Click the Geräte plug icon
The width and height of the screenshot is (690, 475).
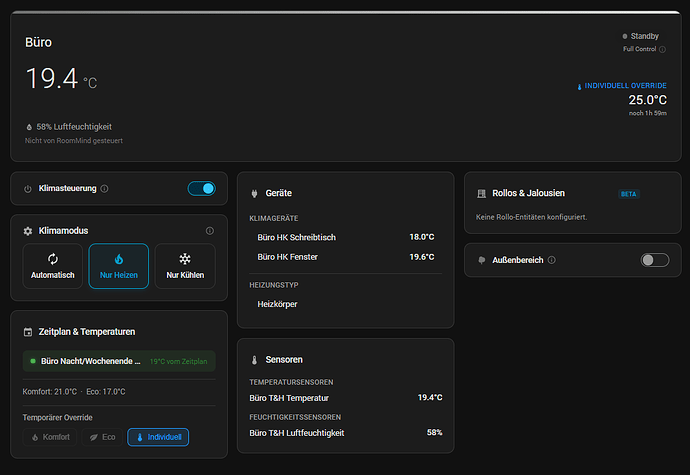tap(254, 193)
